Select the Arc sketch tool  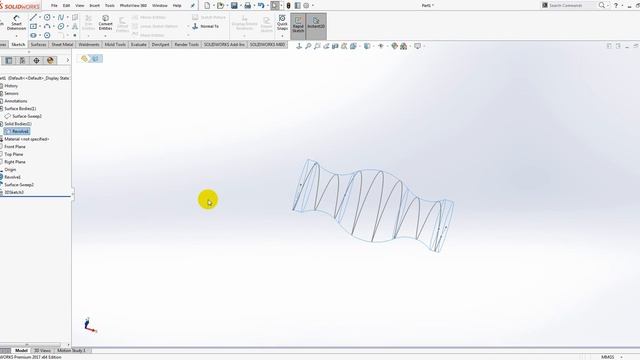(47, 26)
